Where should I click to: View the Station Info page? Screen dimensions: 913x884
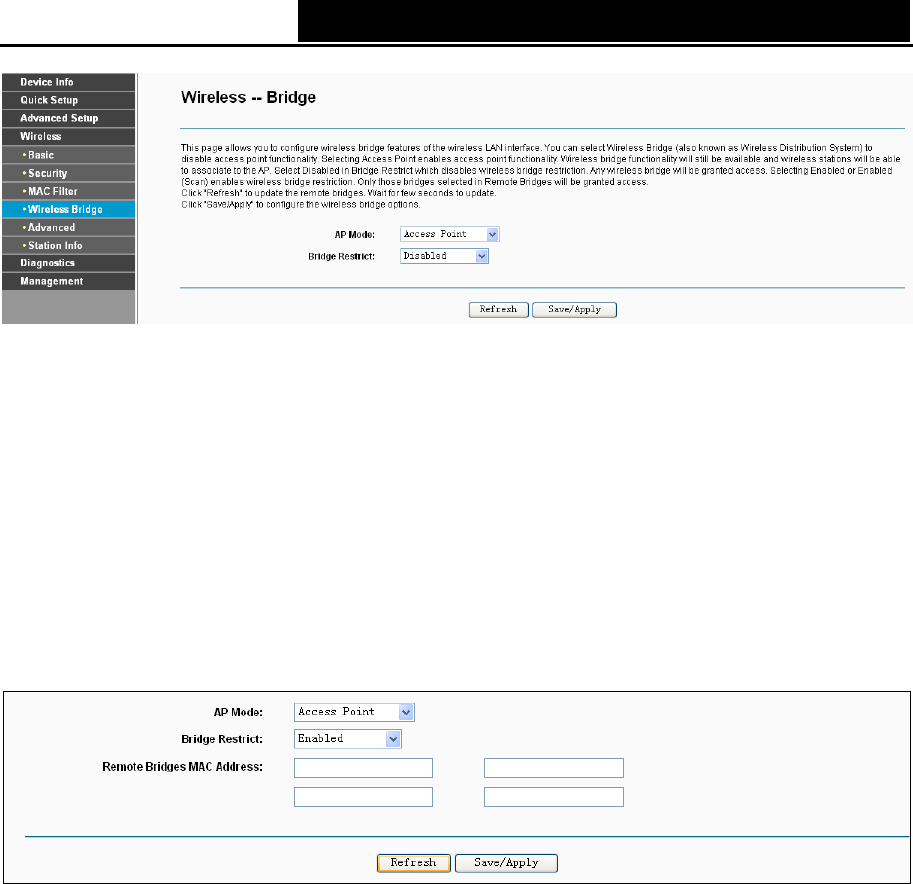(x=68, y=245)
